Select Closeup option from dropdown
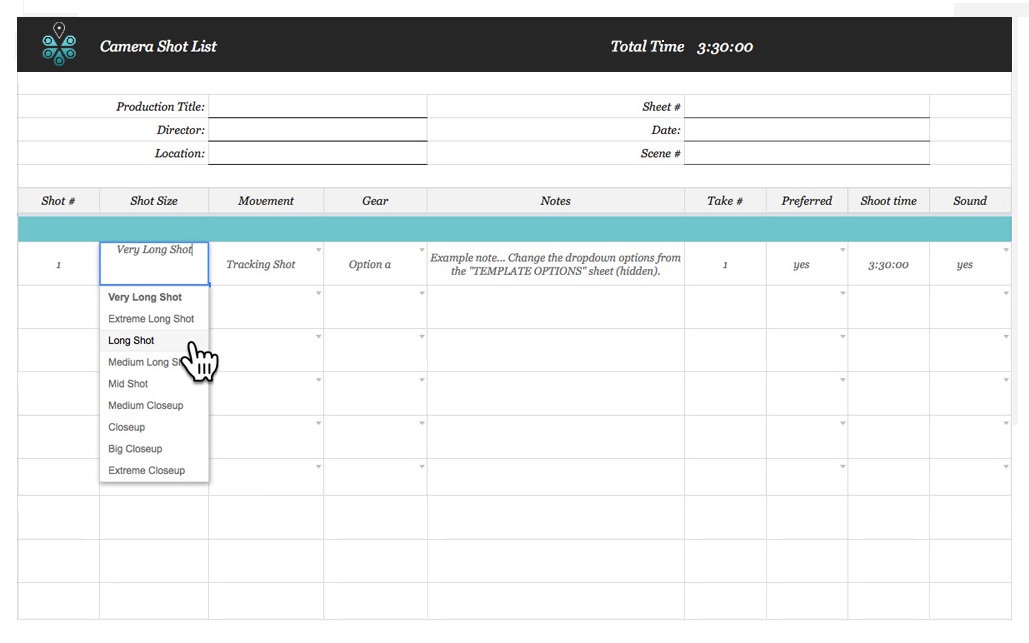Image resolution: width=1029 pixels, height=643 pixels. (127, 427)
